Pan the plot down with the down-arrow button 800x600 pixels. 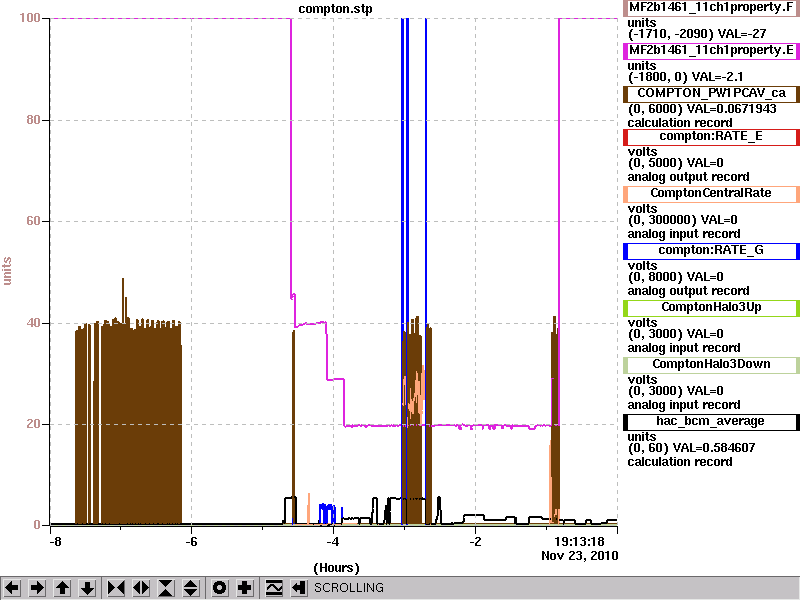tap(87, 588)
